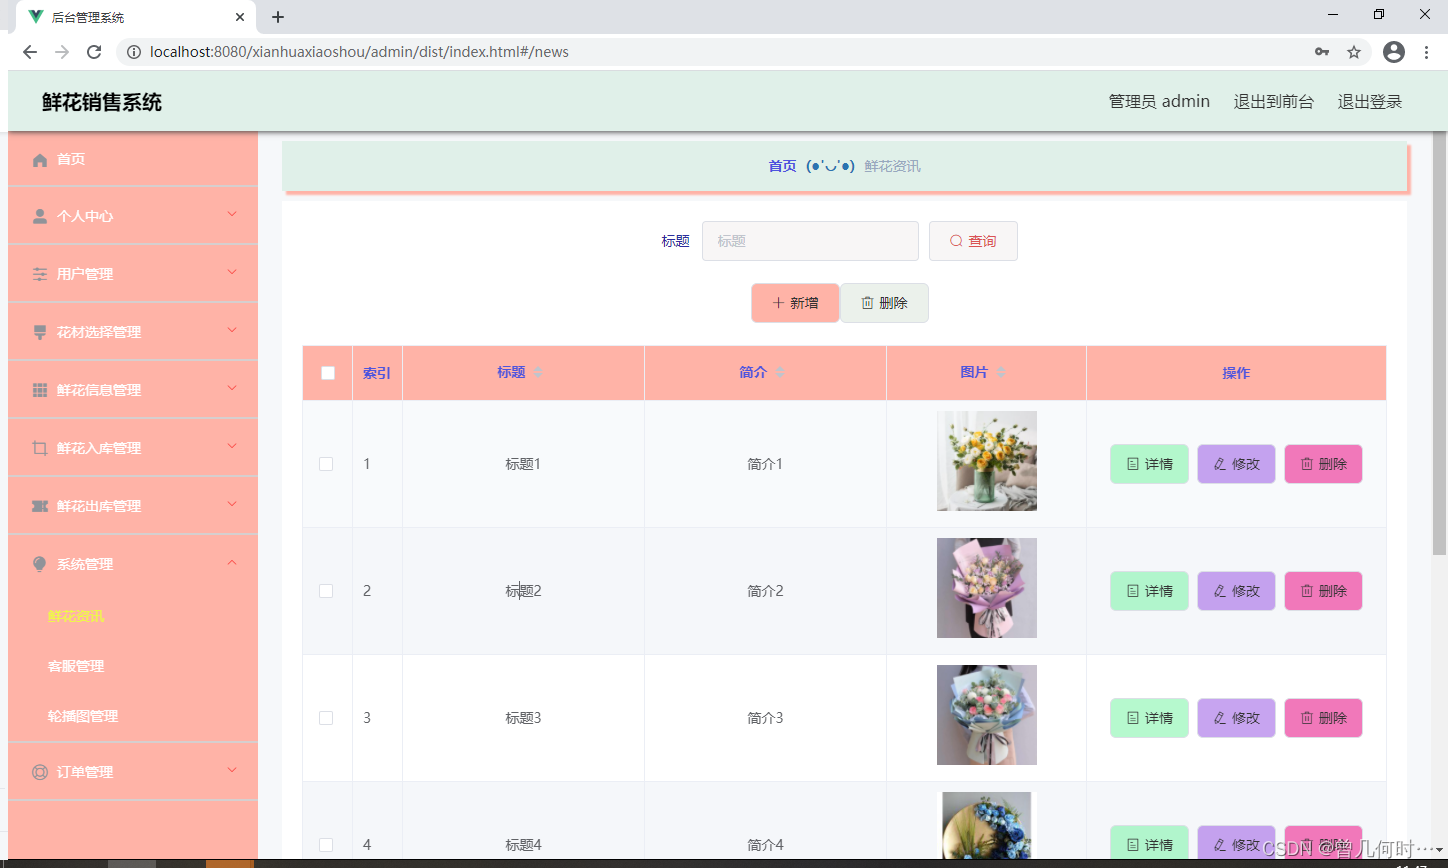Click the 首页 breadcrumb link
Screen dimensions: 1448x868
point(782,166)
